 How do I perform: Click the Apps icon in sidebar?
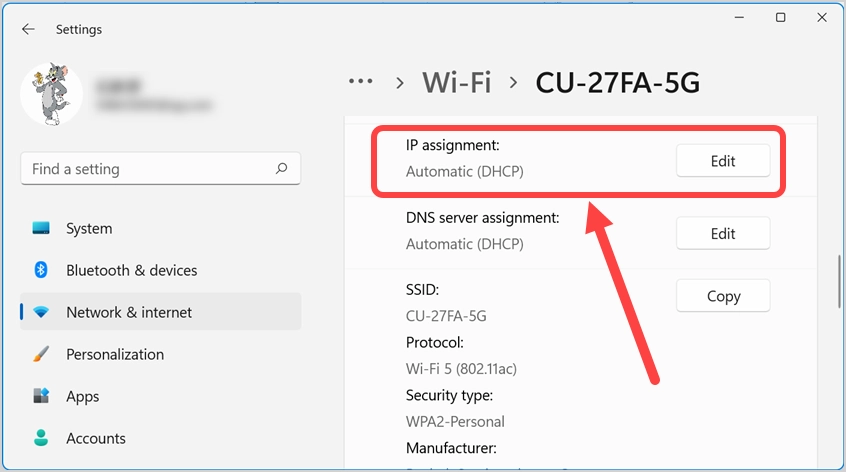tap(41, 396)
